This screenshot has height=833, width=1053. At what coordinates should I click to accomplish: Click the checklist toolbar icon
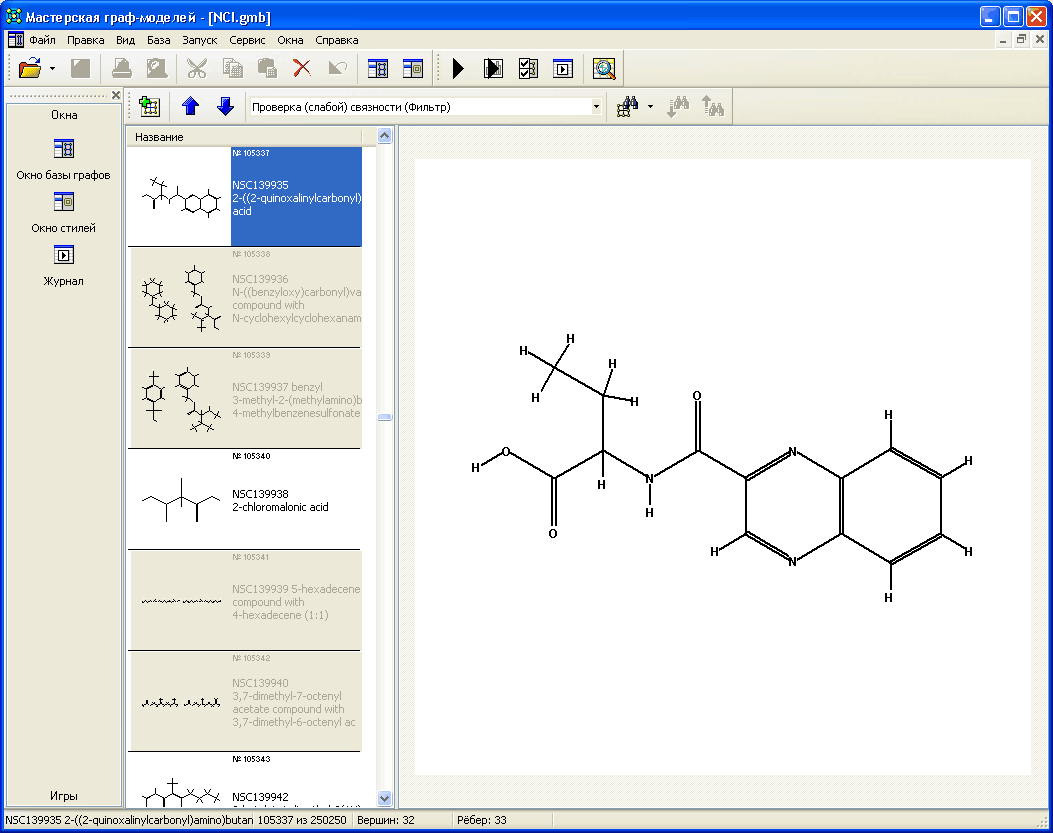tap(528, 68)
